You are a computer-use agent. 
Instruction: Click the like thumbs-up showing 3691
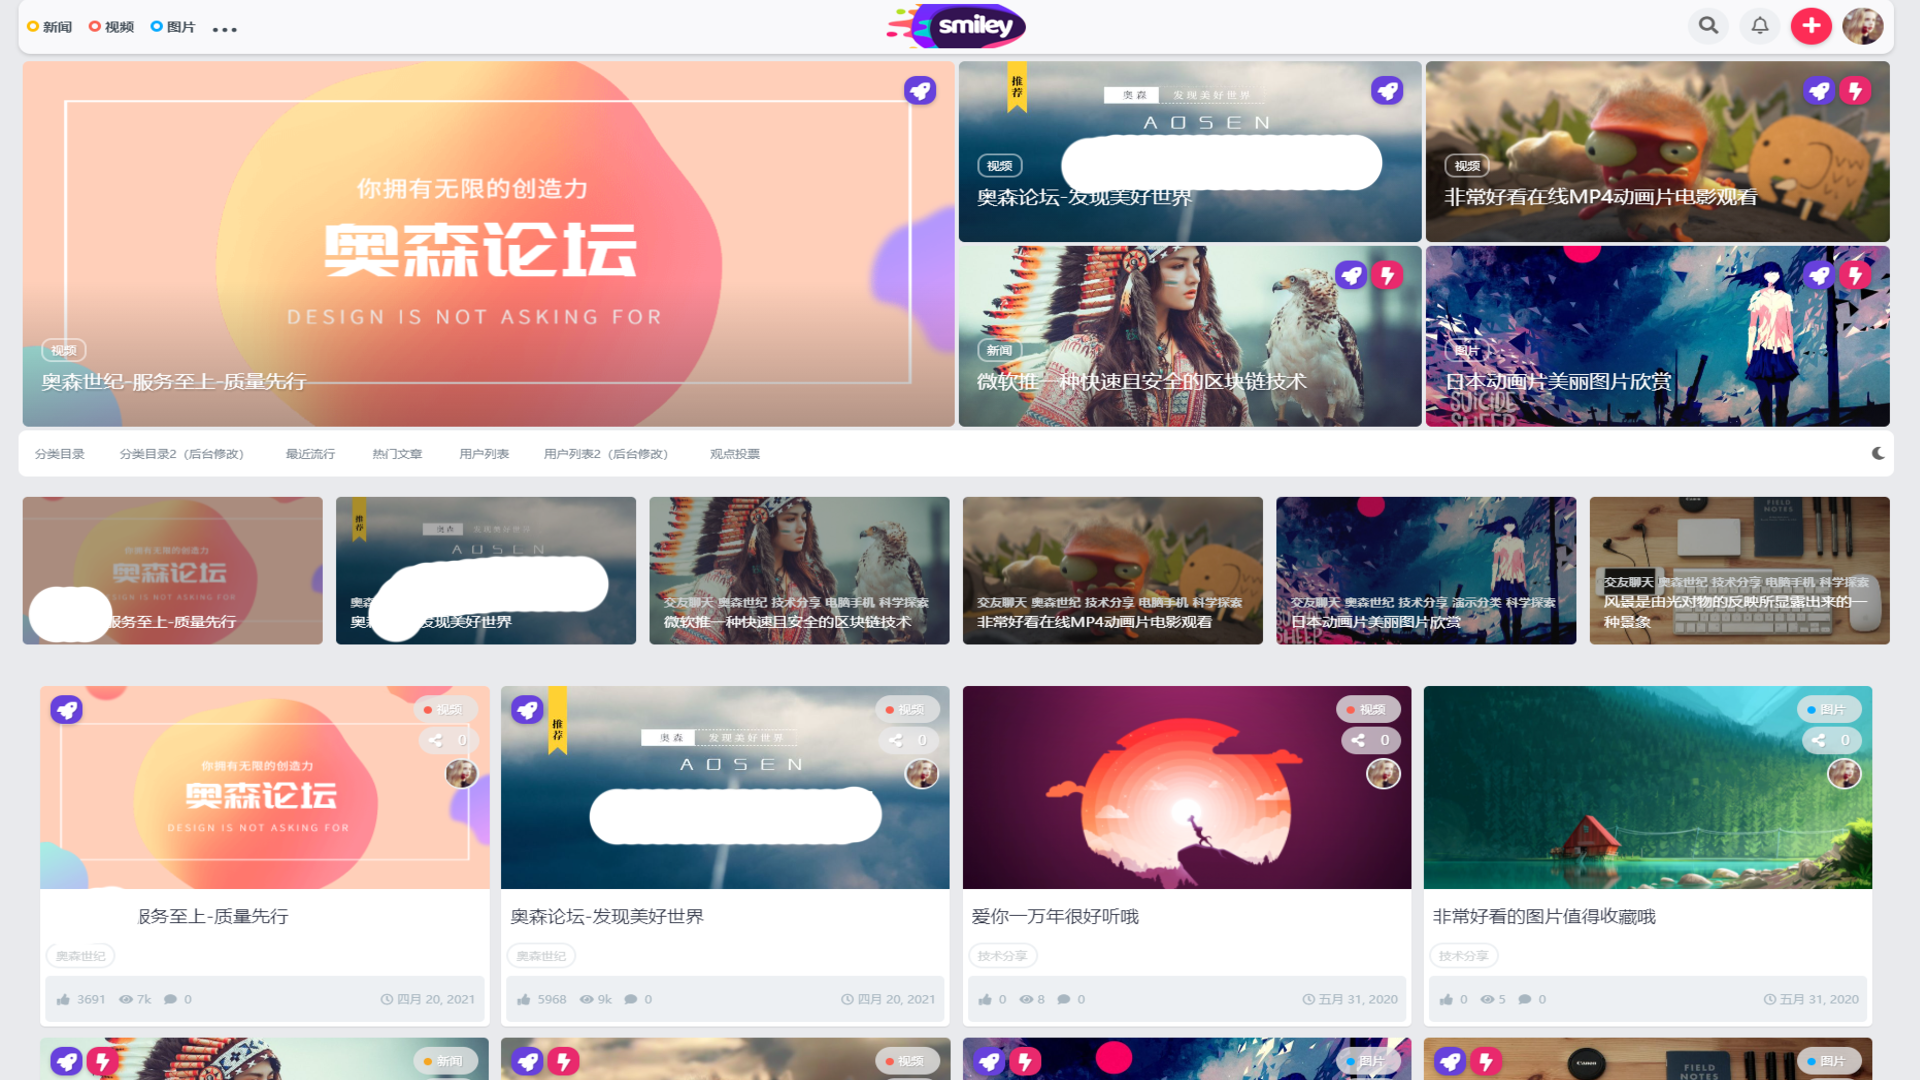63,999
